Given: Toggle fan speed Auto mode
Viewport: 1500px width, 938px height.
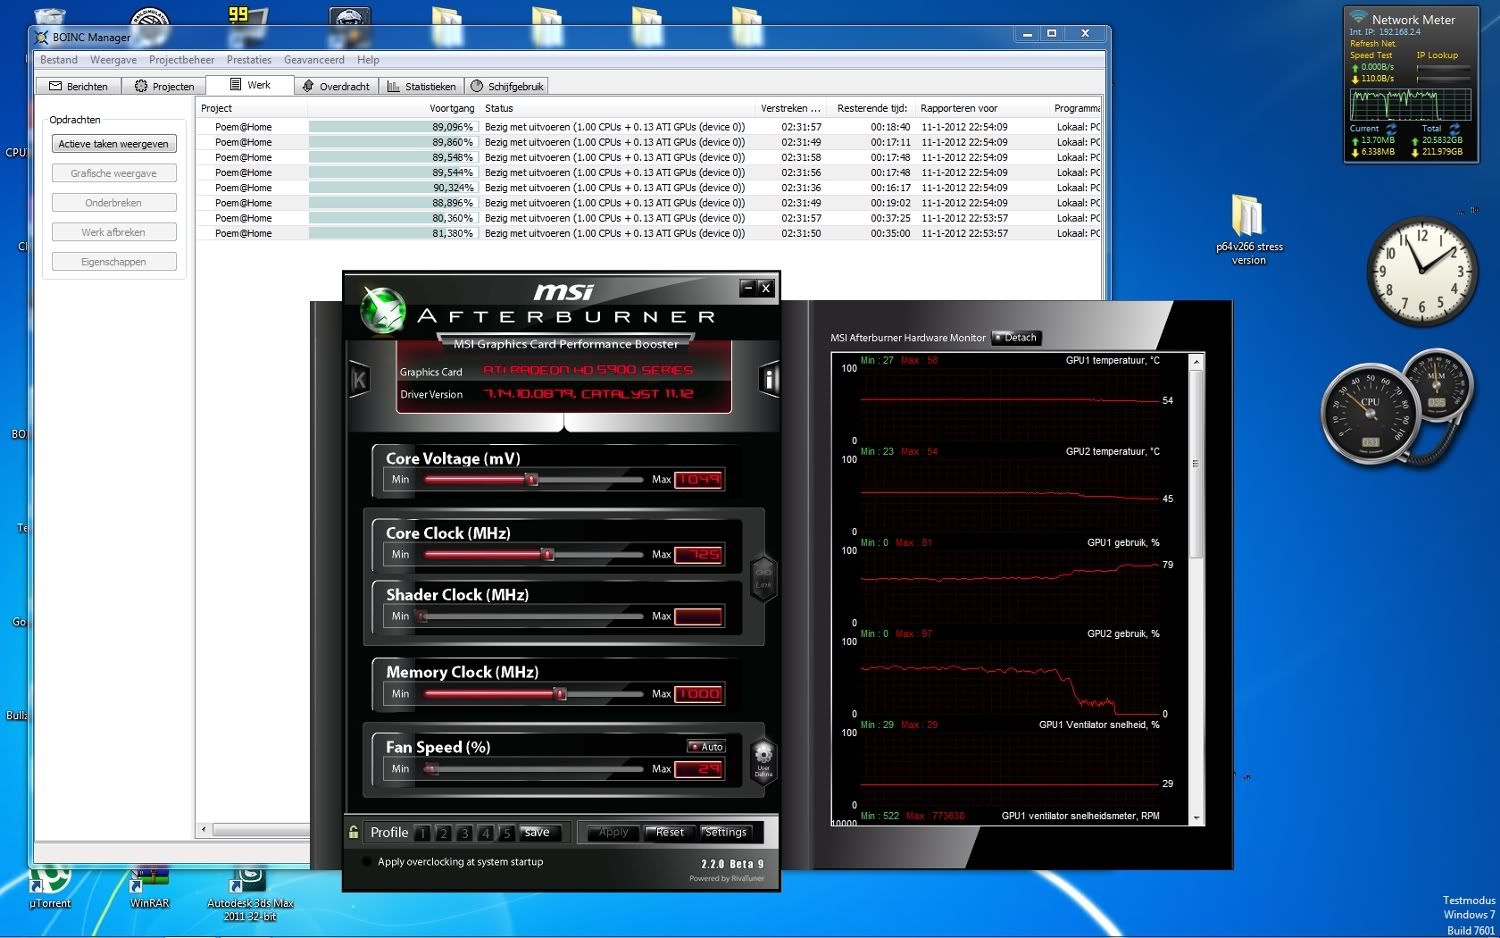Looking at the screenshot, I should point(706,747).
